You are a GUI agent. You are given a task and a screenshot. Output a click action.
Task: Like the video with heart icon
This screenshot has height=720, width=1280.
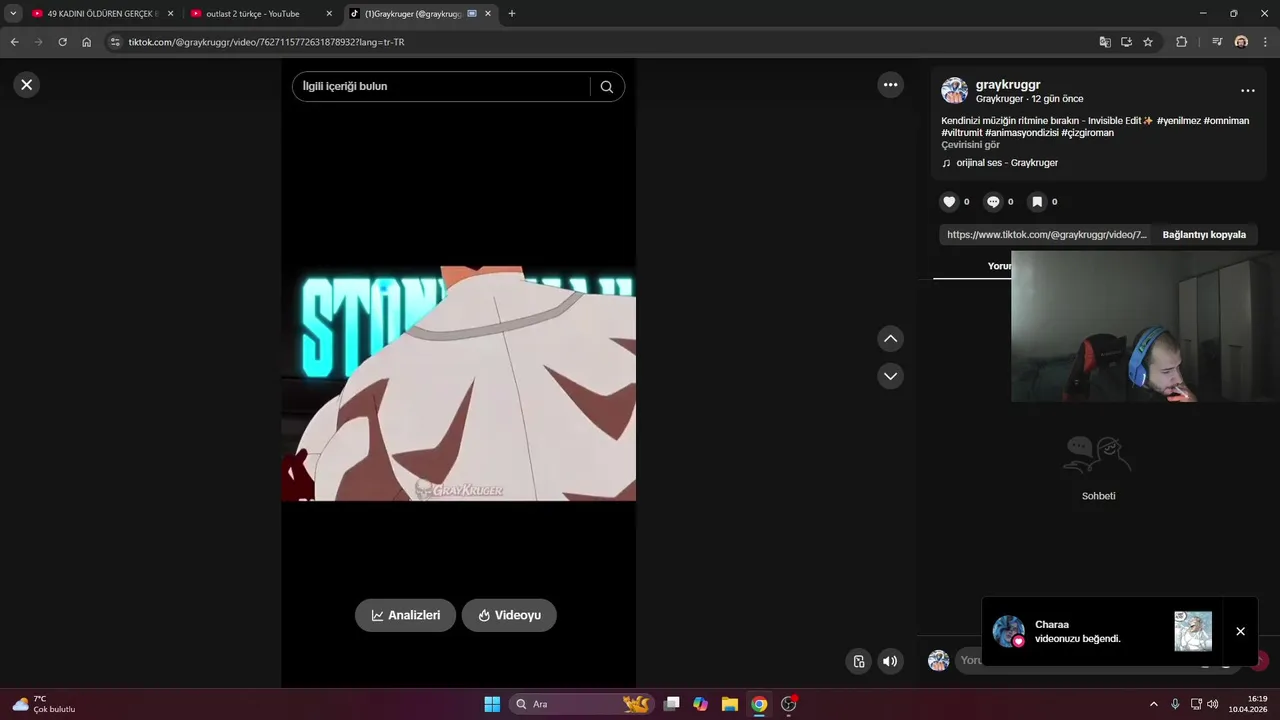click(949, 202)
